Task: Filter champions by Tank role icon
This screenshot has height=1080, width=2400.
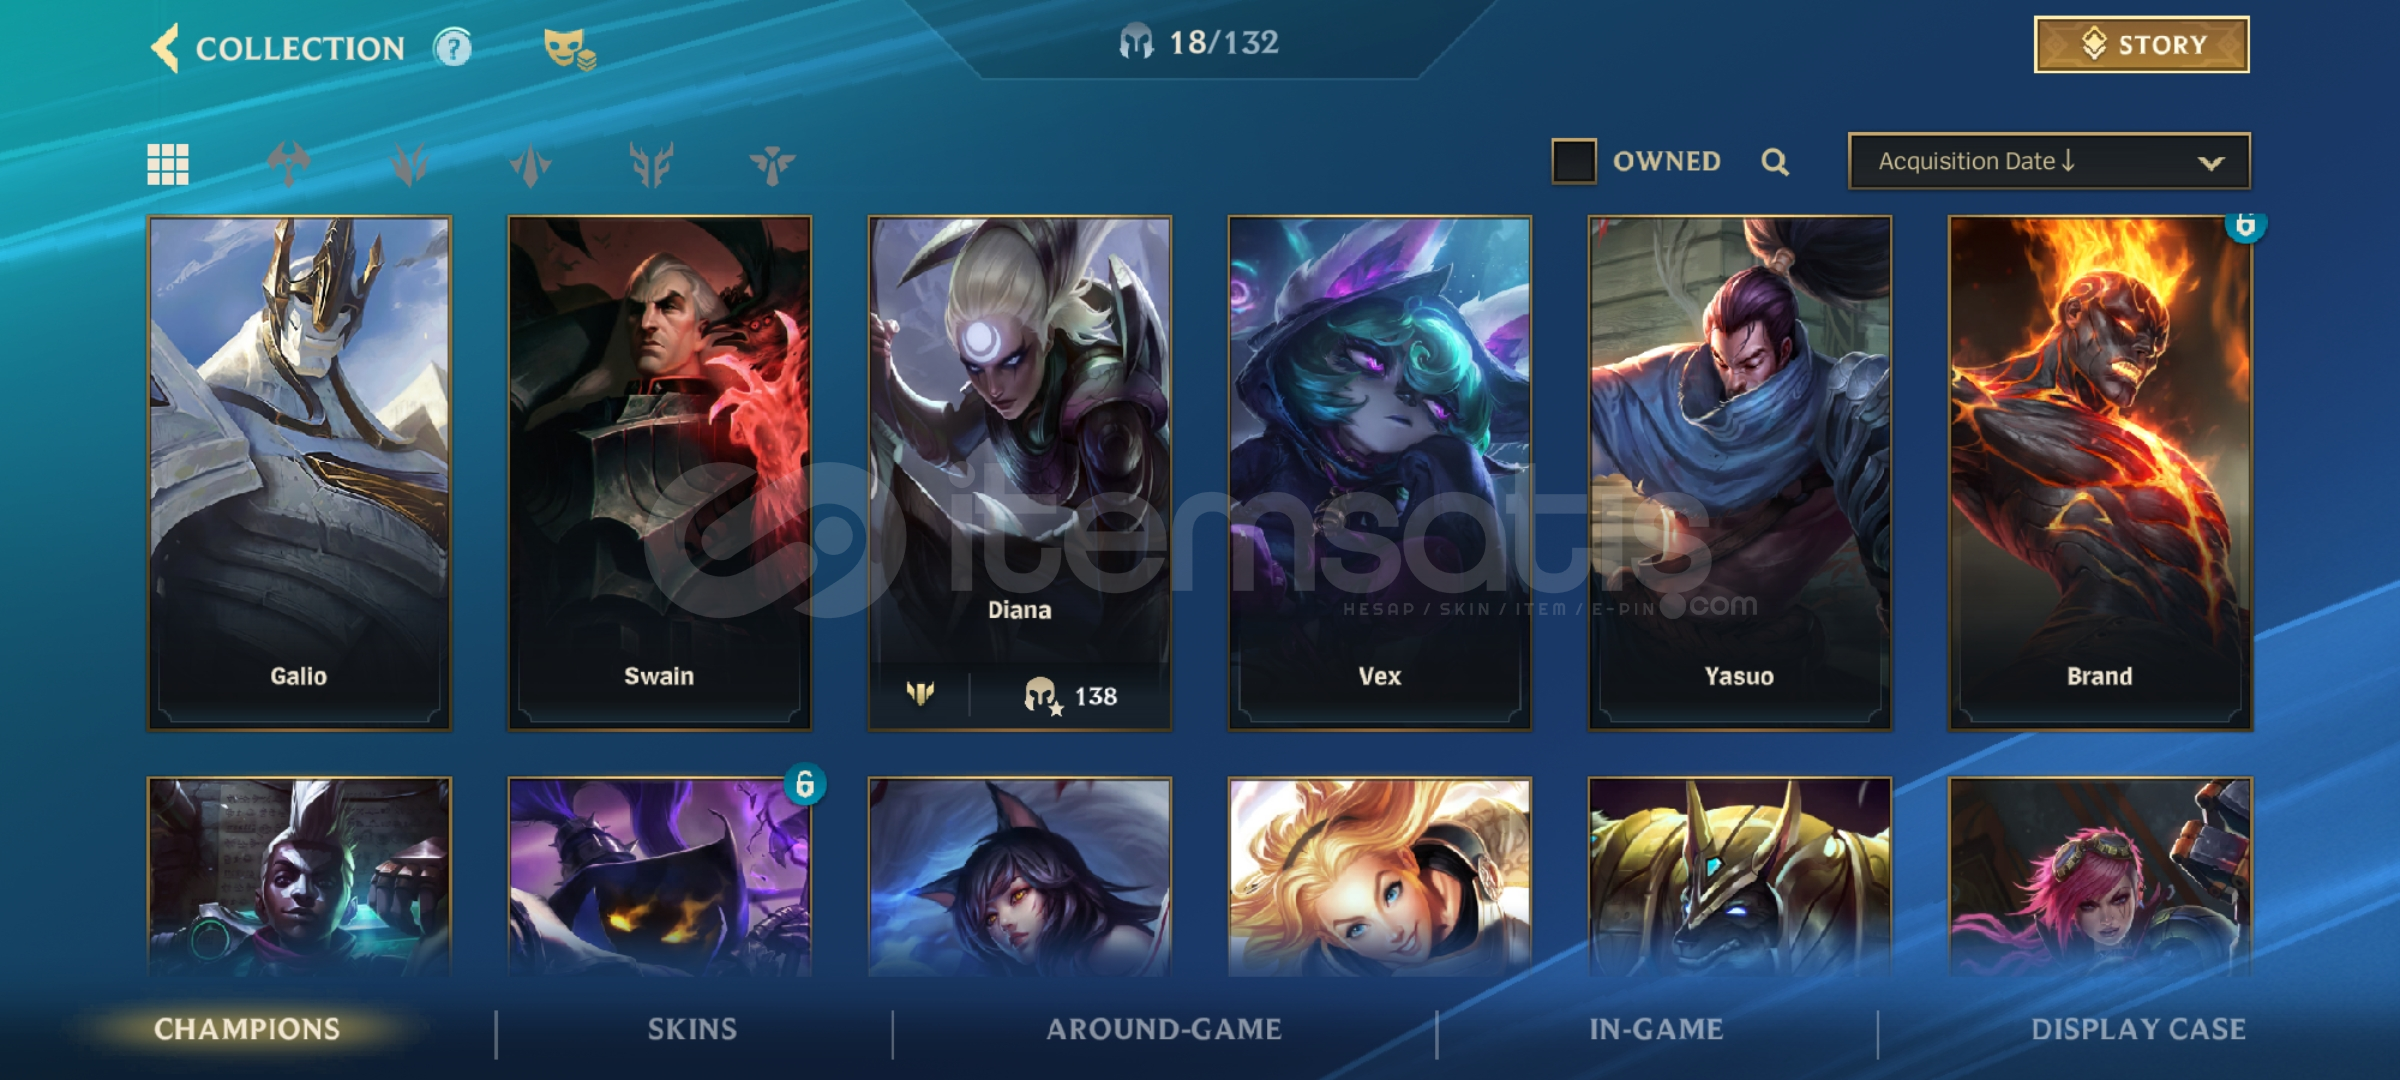Action: 651,164
